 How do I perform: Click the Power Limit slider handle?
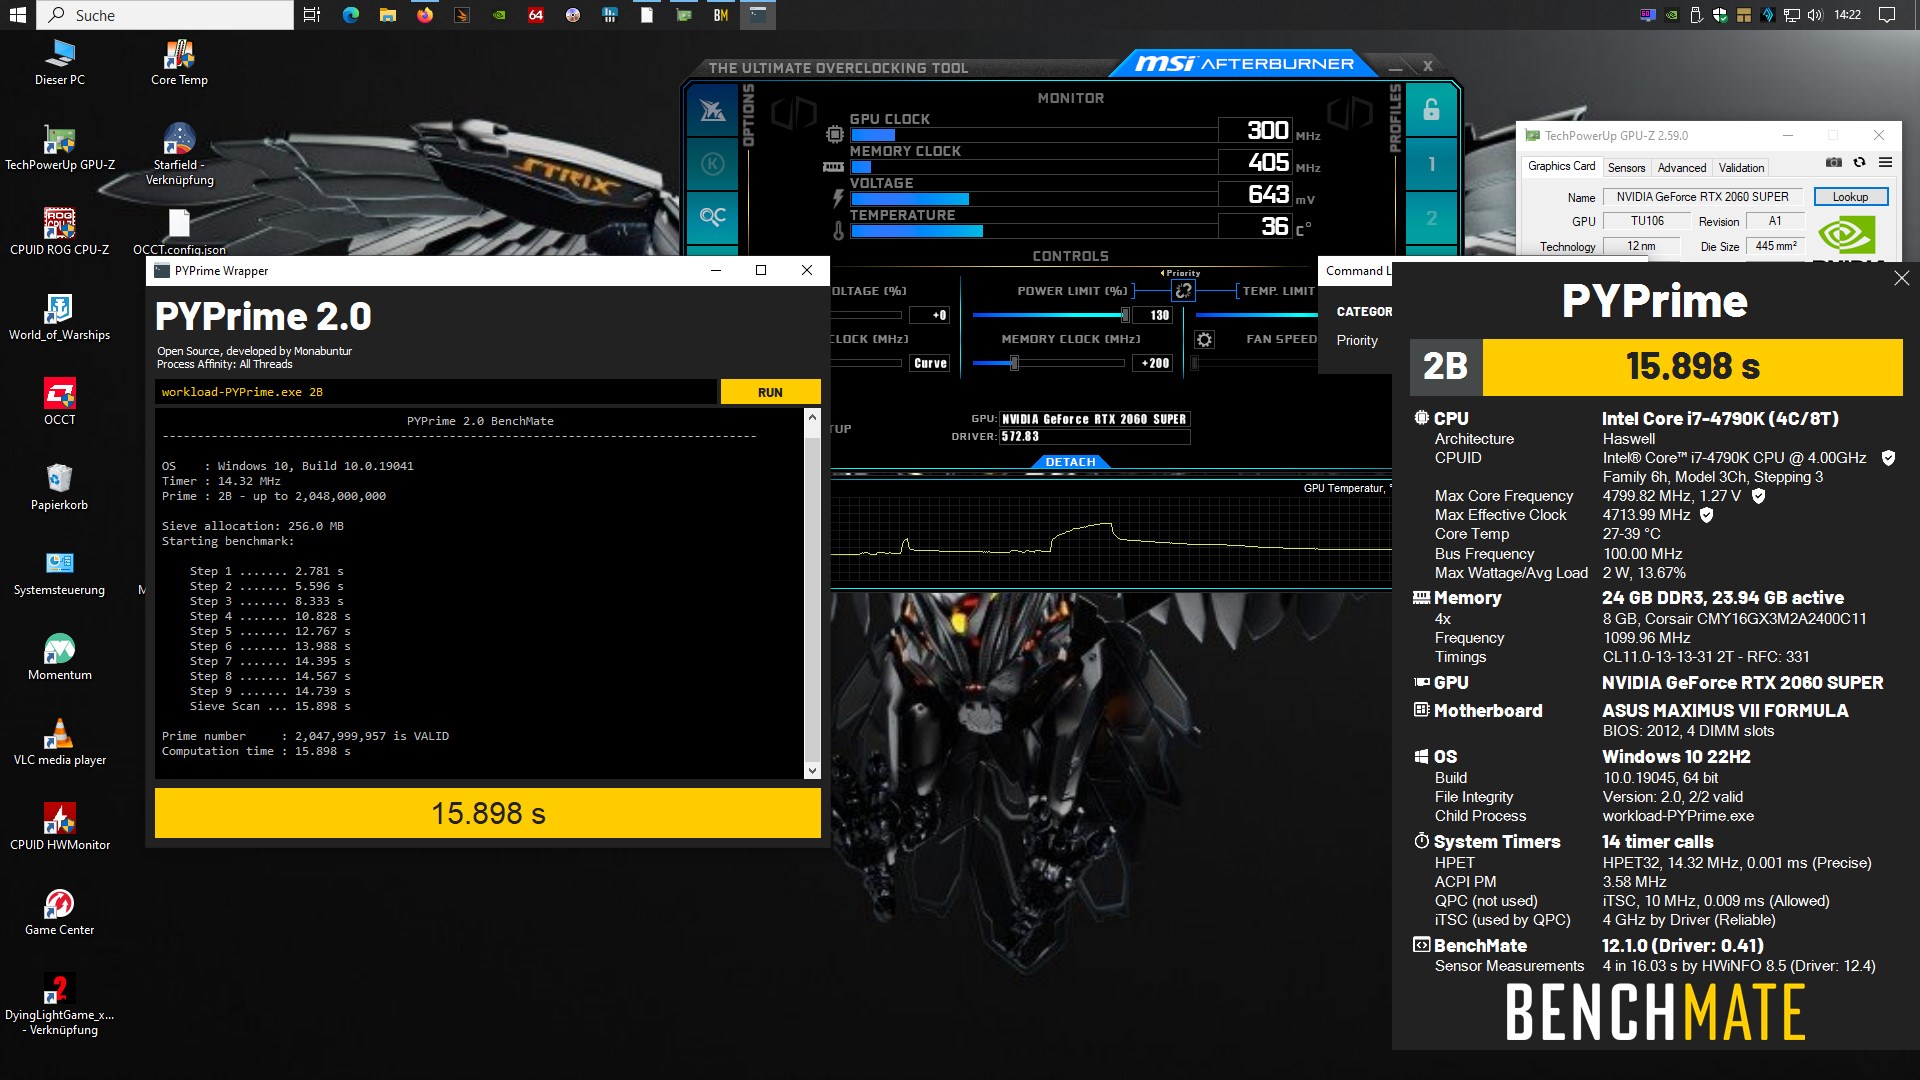coord(1125,315)
